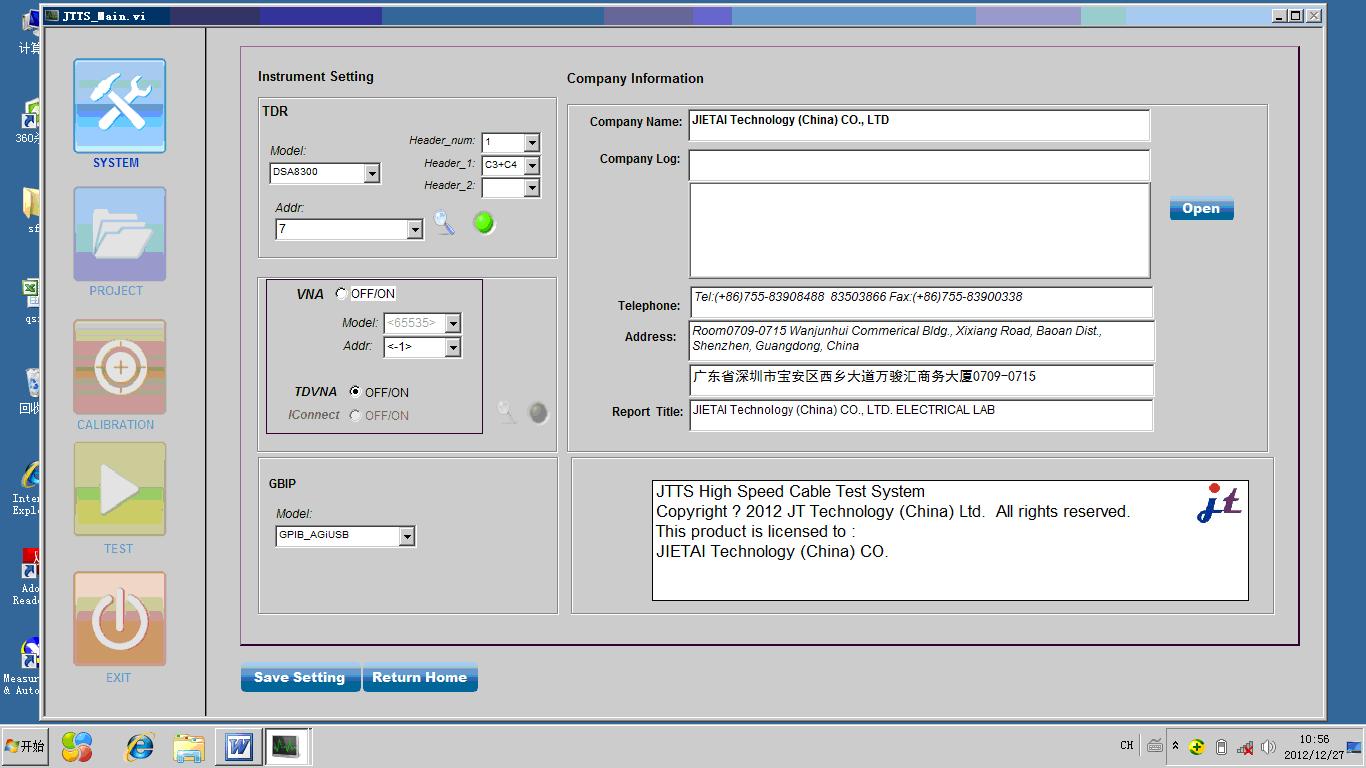Open the Header_num dropdown
This screenshot has width=1366, height=768.
(532, 143)
